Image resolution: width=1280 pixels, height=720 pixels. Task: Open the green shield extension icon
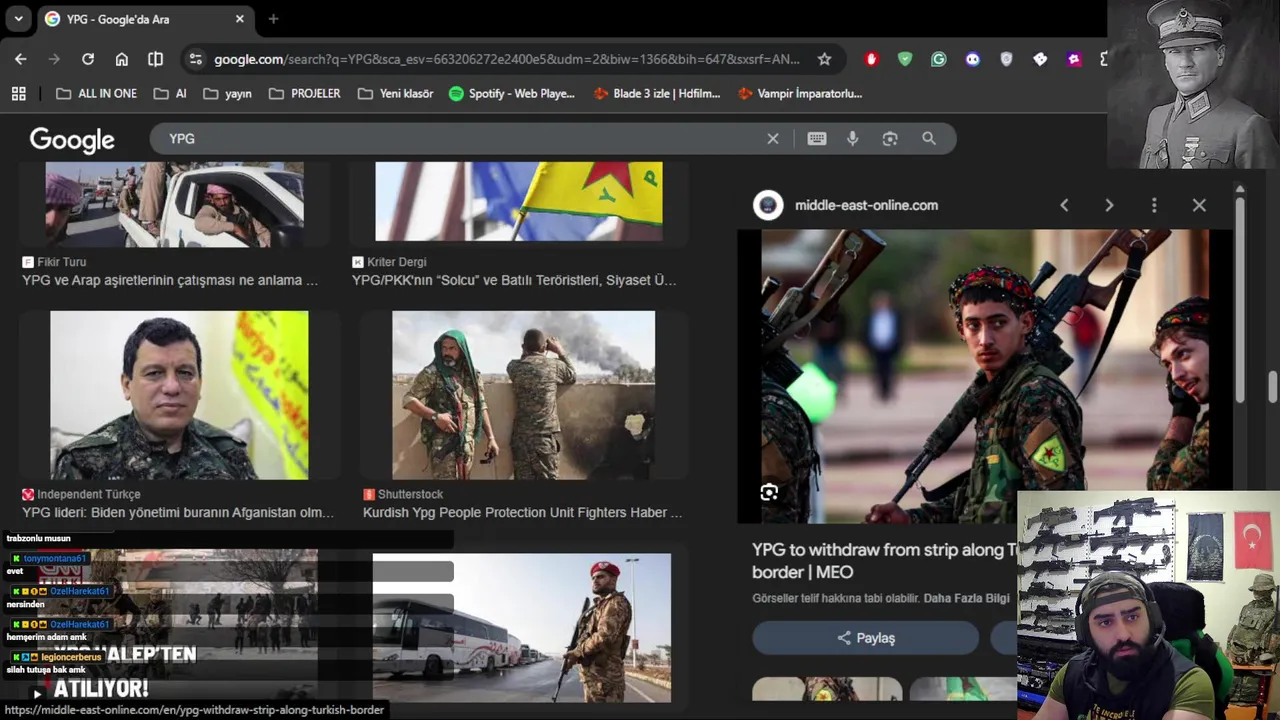pos(905,59)
